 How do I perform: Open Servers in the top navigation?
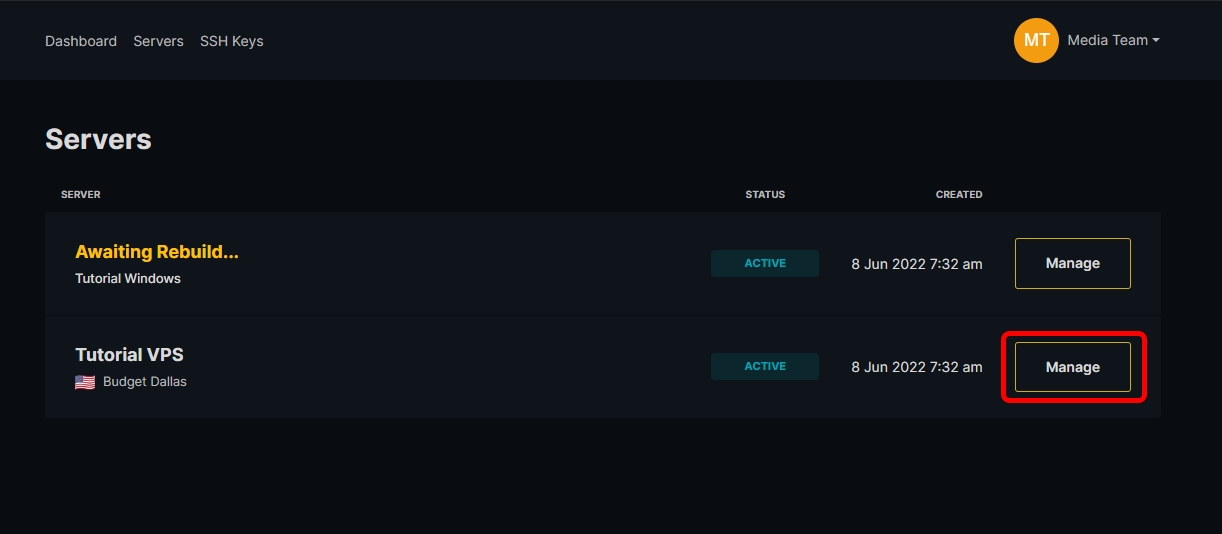(x=158, y=41)
